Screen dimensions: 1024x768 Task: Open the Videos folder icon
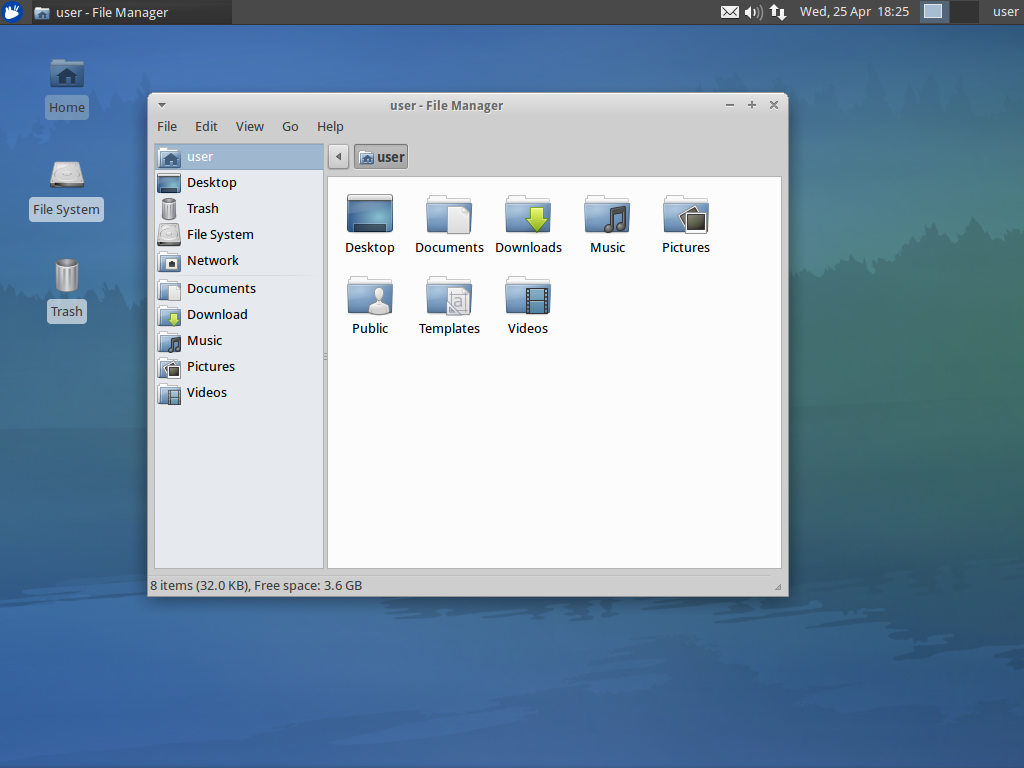coord(528,296)
